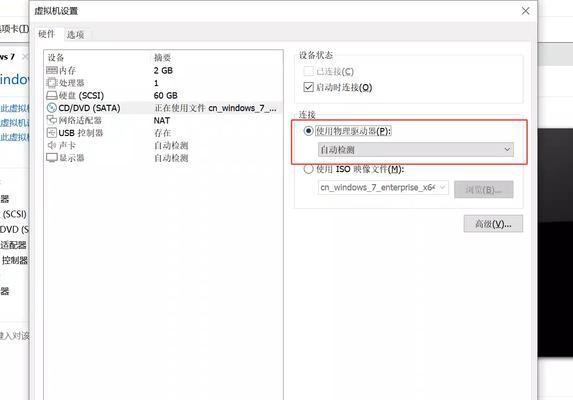Select the CD/DVD (SATA) disc icon

pyautogui.click(x=52, y=108)
